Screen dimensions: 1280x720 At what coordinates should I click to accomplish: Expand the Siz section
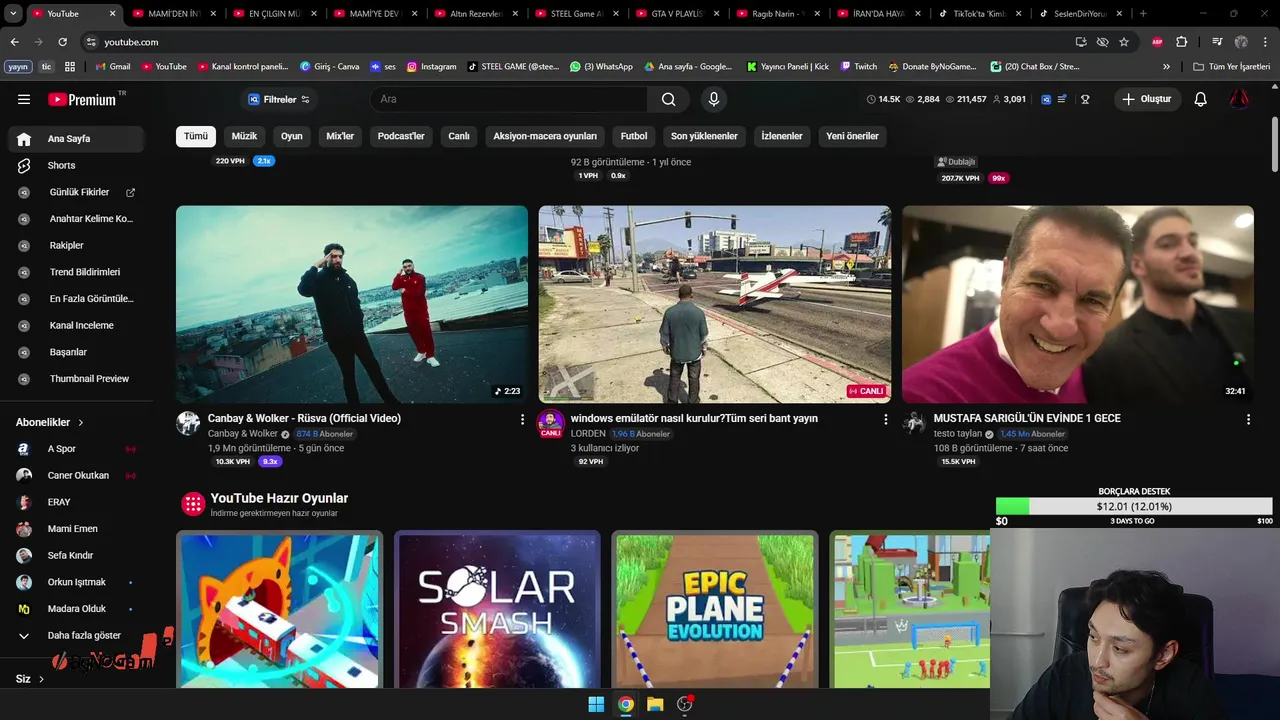(x=30, y=679)
